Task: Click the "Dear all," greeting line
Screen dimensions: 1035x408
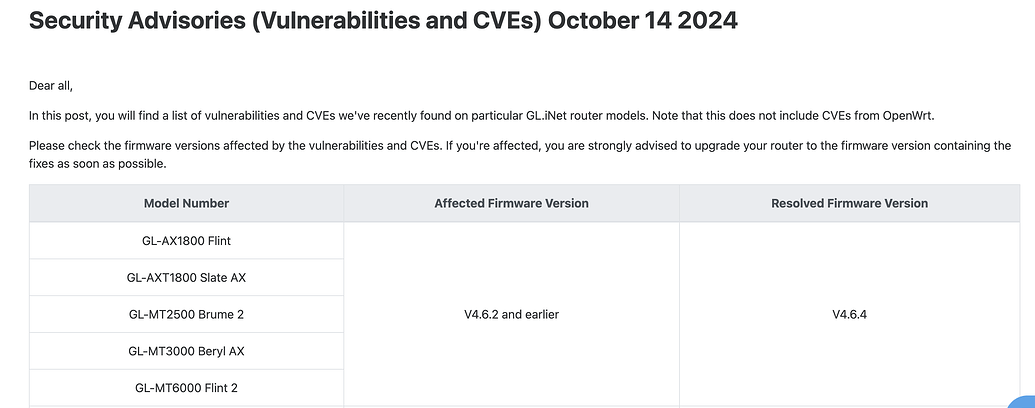Action: pyautogui.click(x=51, y=87)
